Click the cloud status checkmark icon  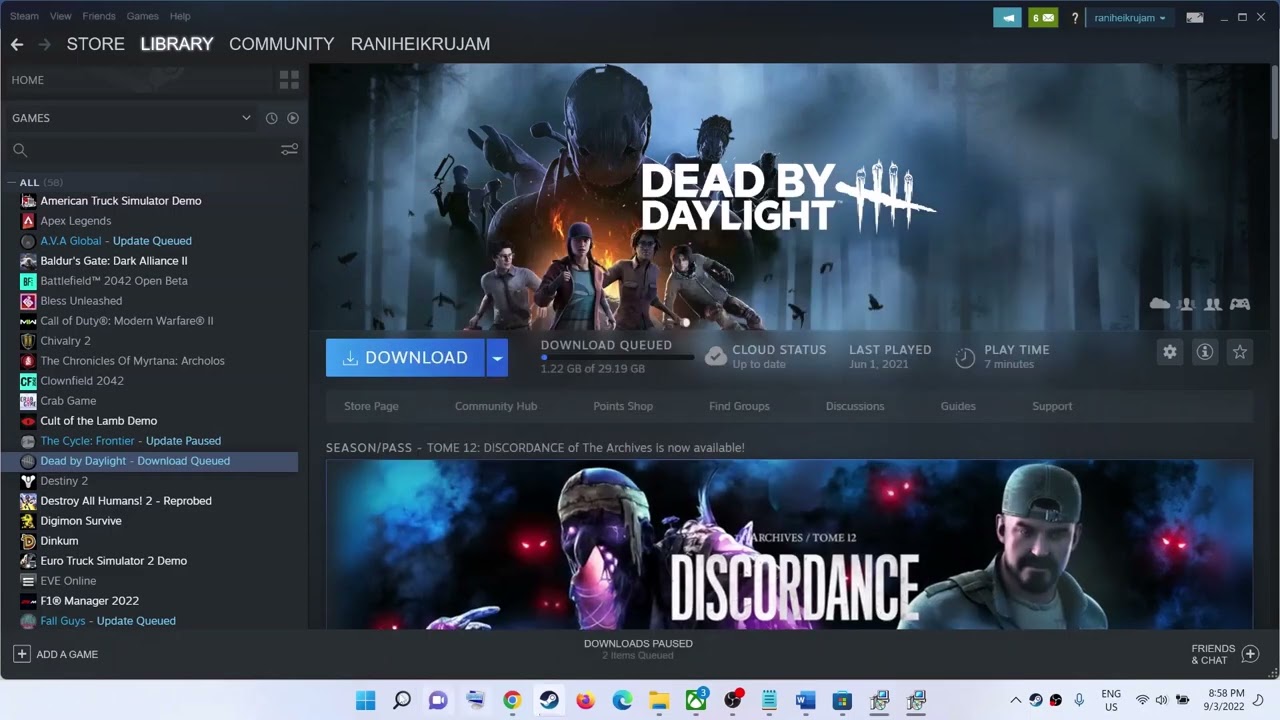[715, 356]
